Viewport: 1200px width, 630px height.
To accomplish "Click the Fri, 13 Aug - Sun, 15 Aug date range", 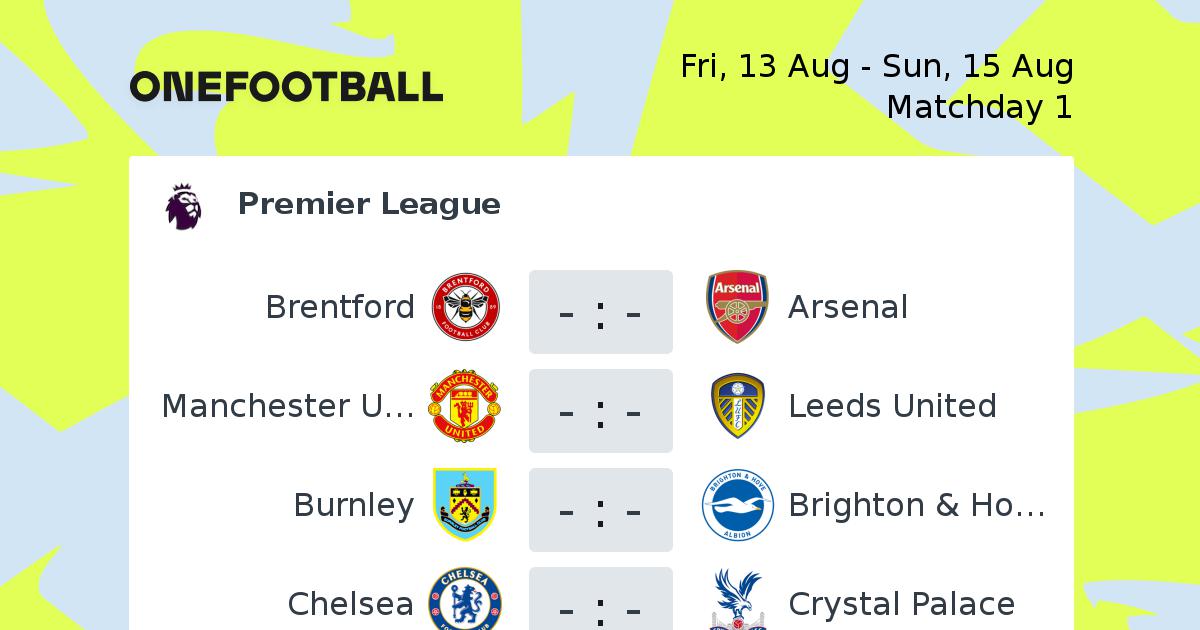I will 877,67.
